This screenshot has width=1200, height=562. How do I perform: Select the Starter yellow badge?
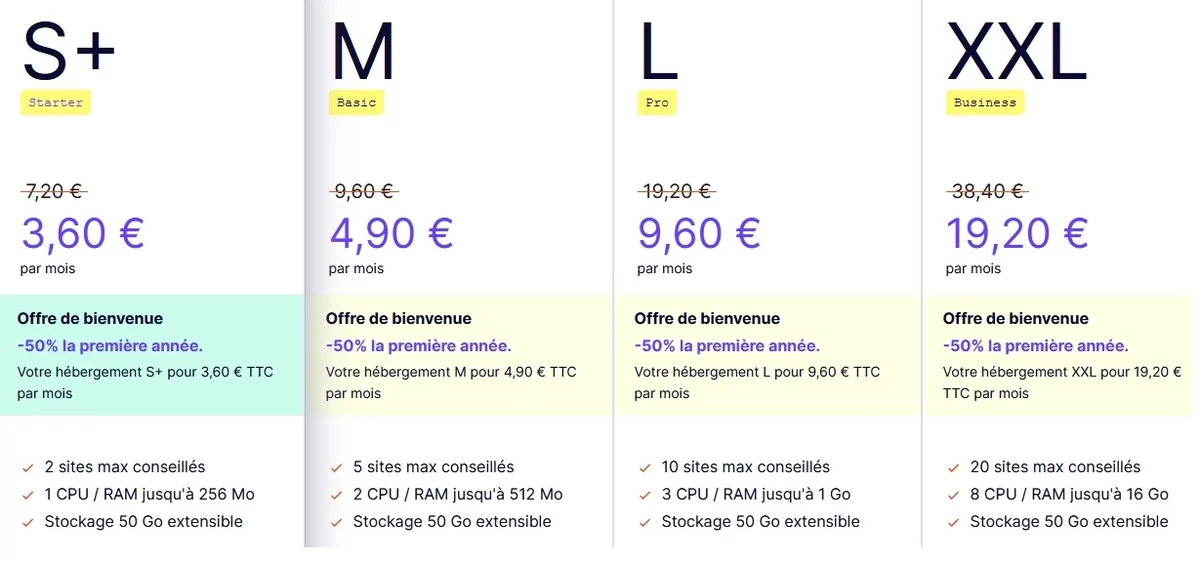tap(55, 102)
